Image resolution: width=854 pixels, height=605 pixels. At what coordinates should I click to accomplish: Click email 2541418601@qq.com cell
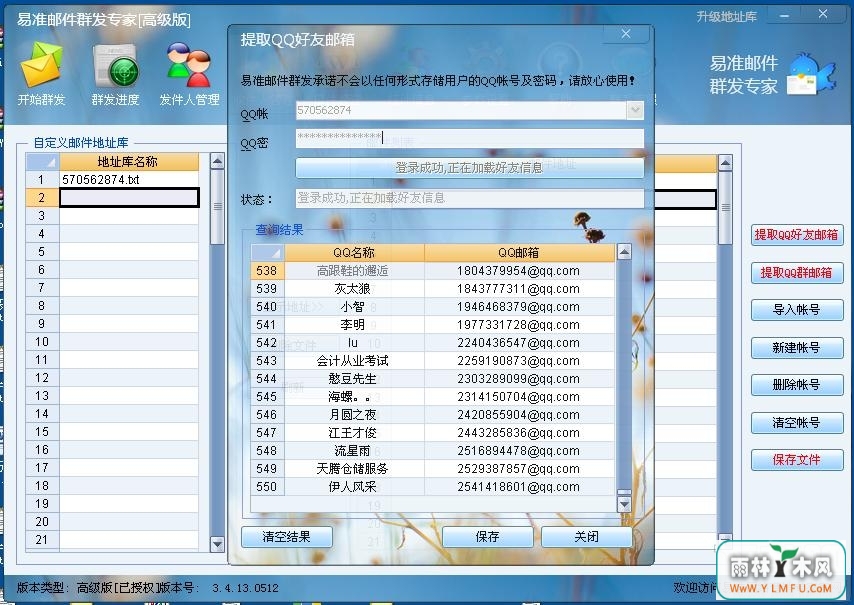pyautogui.click(x=519, y=486)
